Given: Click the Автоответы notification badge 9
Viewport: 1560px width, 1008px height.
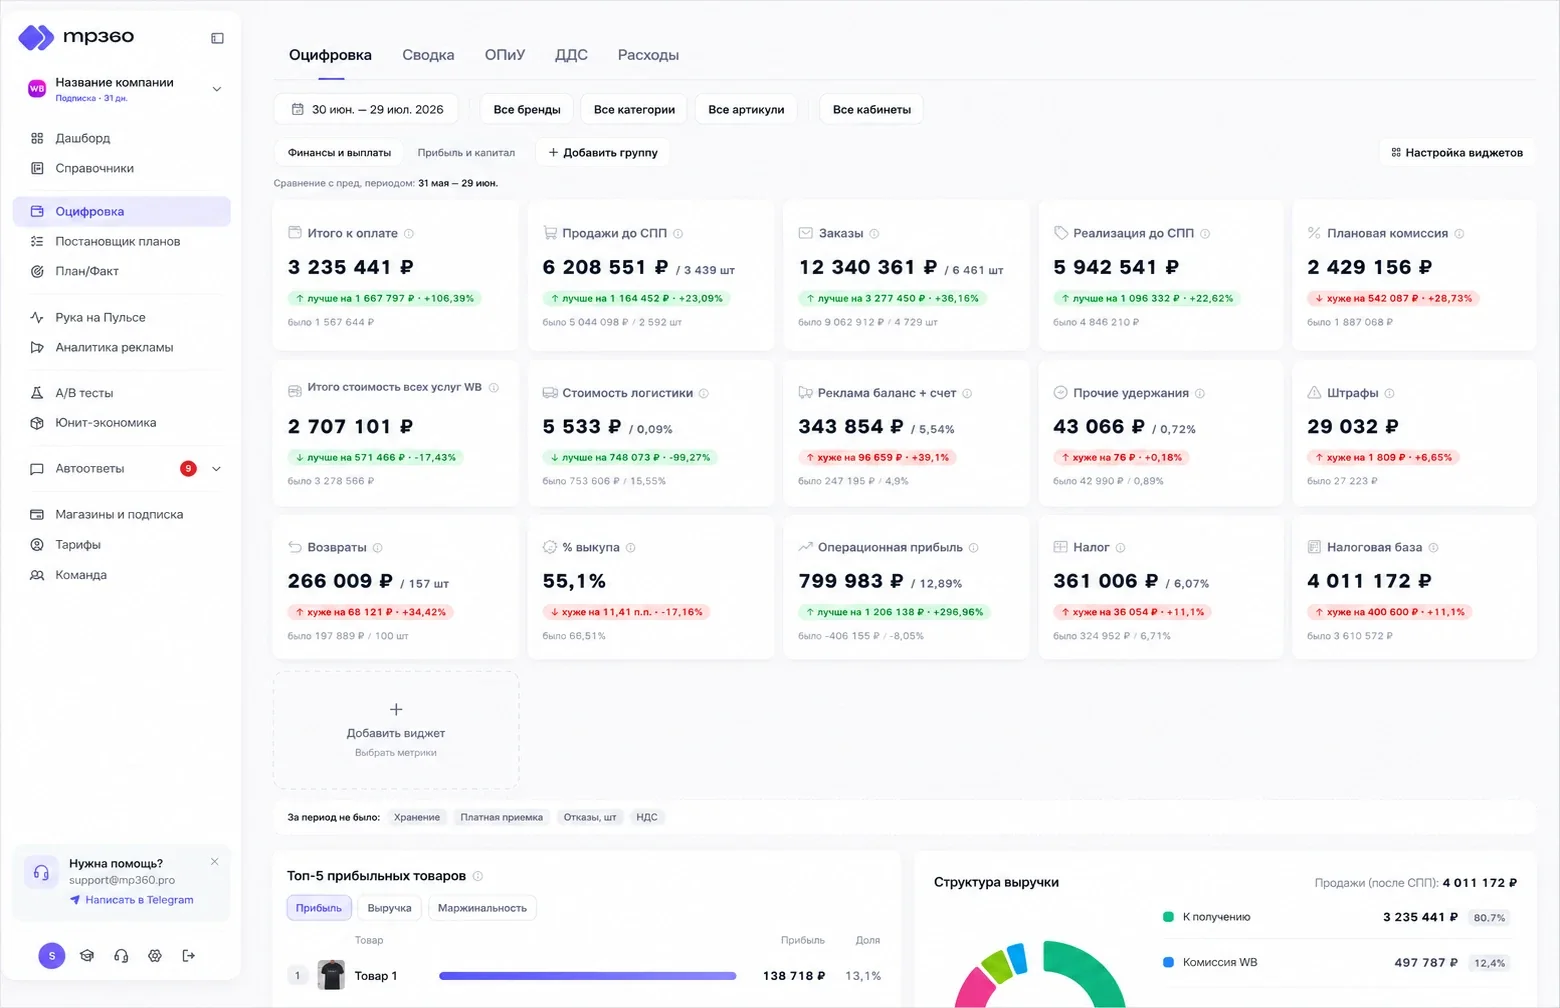Looking at the screenshot, I should [188, 469].
